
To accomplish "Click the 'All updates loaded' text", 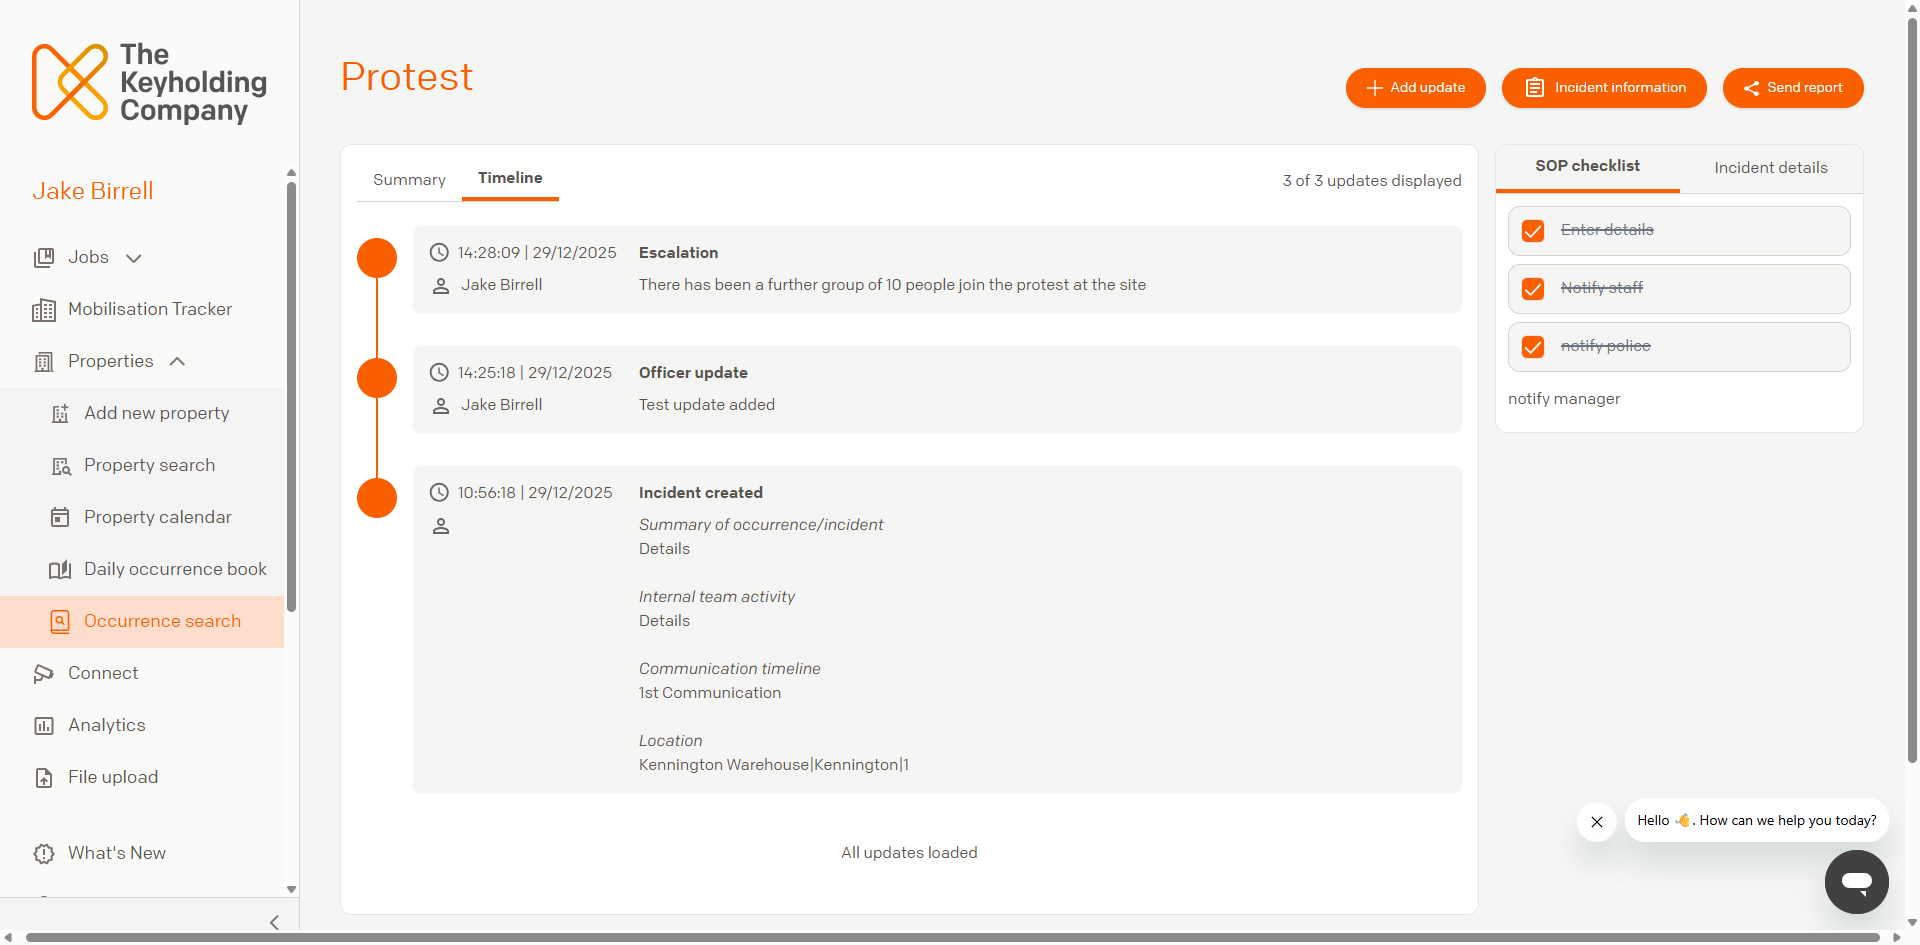I will click(x=909, y=854).
